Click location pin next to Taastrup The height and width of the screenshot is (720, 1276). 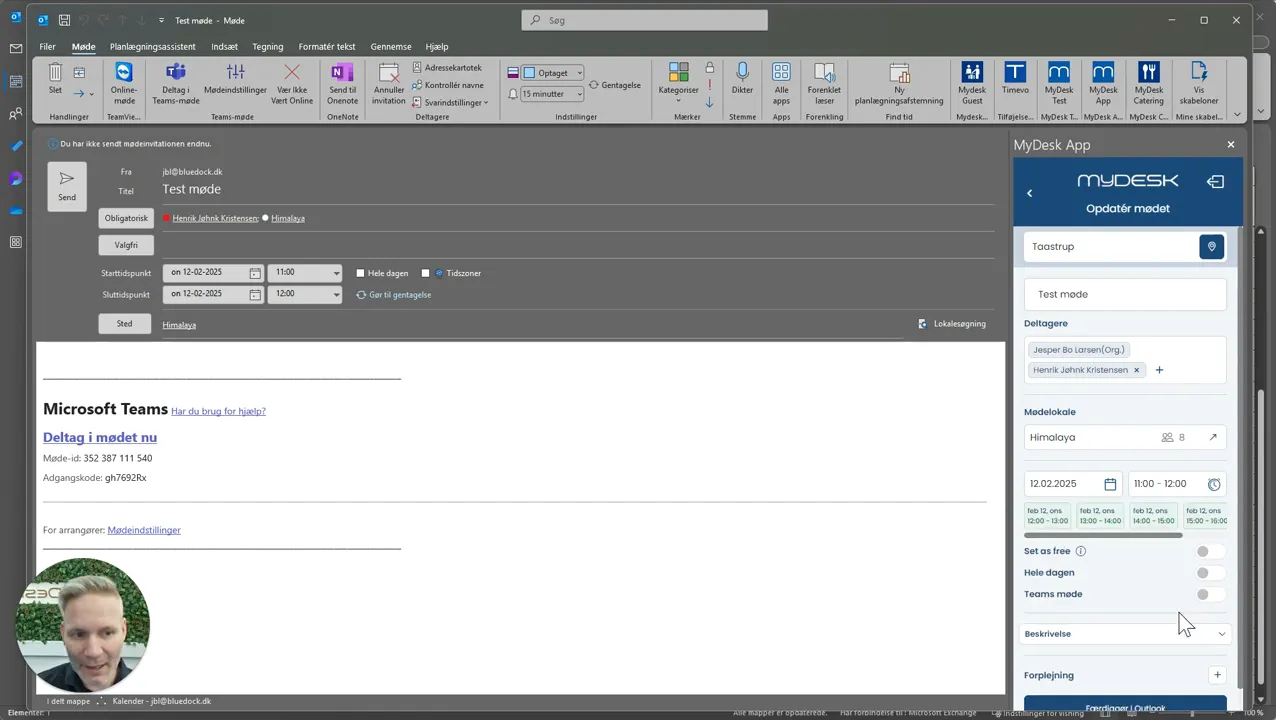coord(1211,247)
